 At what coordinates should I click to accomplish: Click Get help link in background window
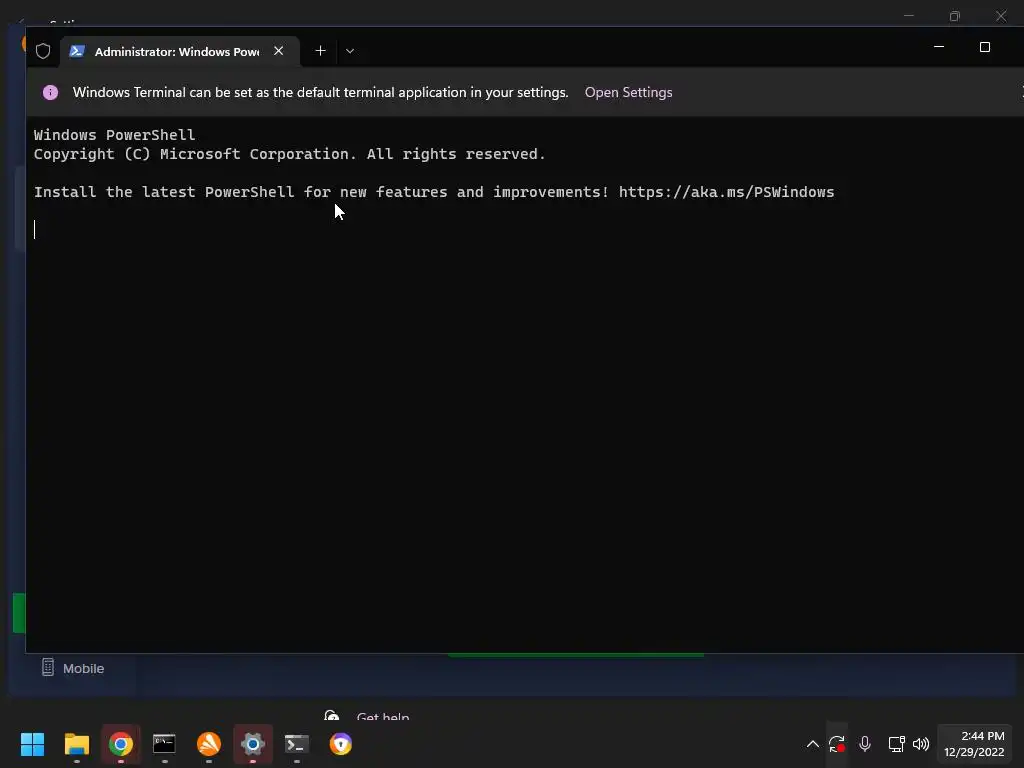pos(383,717)
